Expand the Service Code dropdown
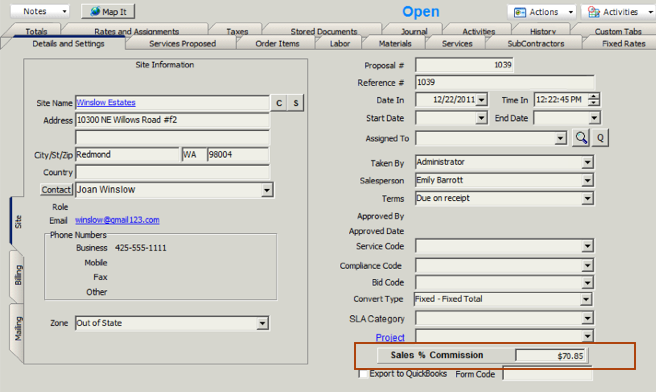 (x=587, y=246)
